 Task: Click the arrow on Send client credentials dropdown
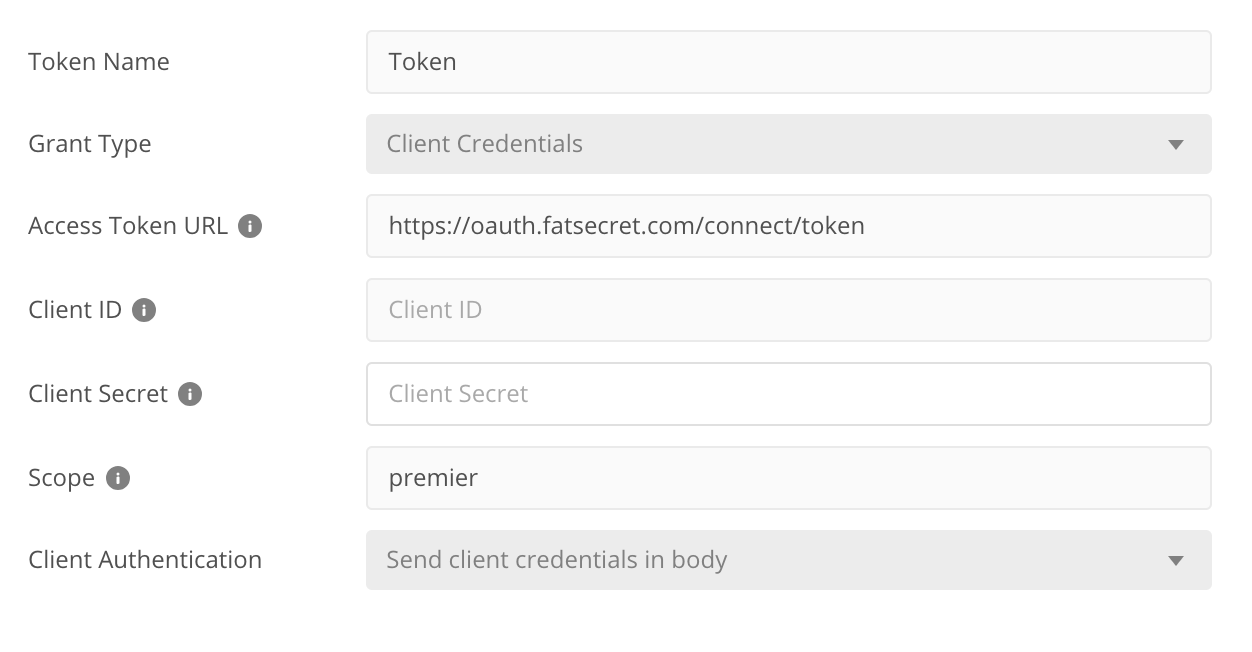click(1176, 561)
